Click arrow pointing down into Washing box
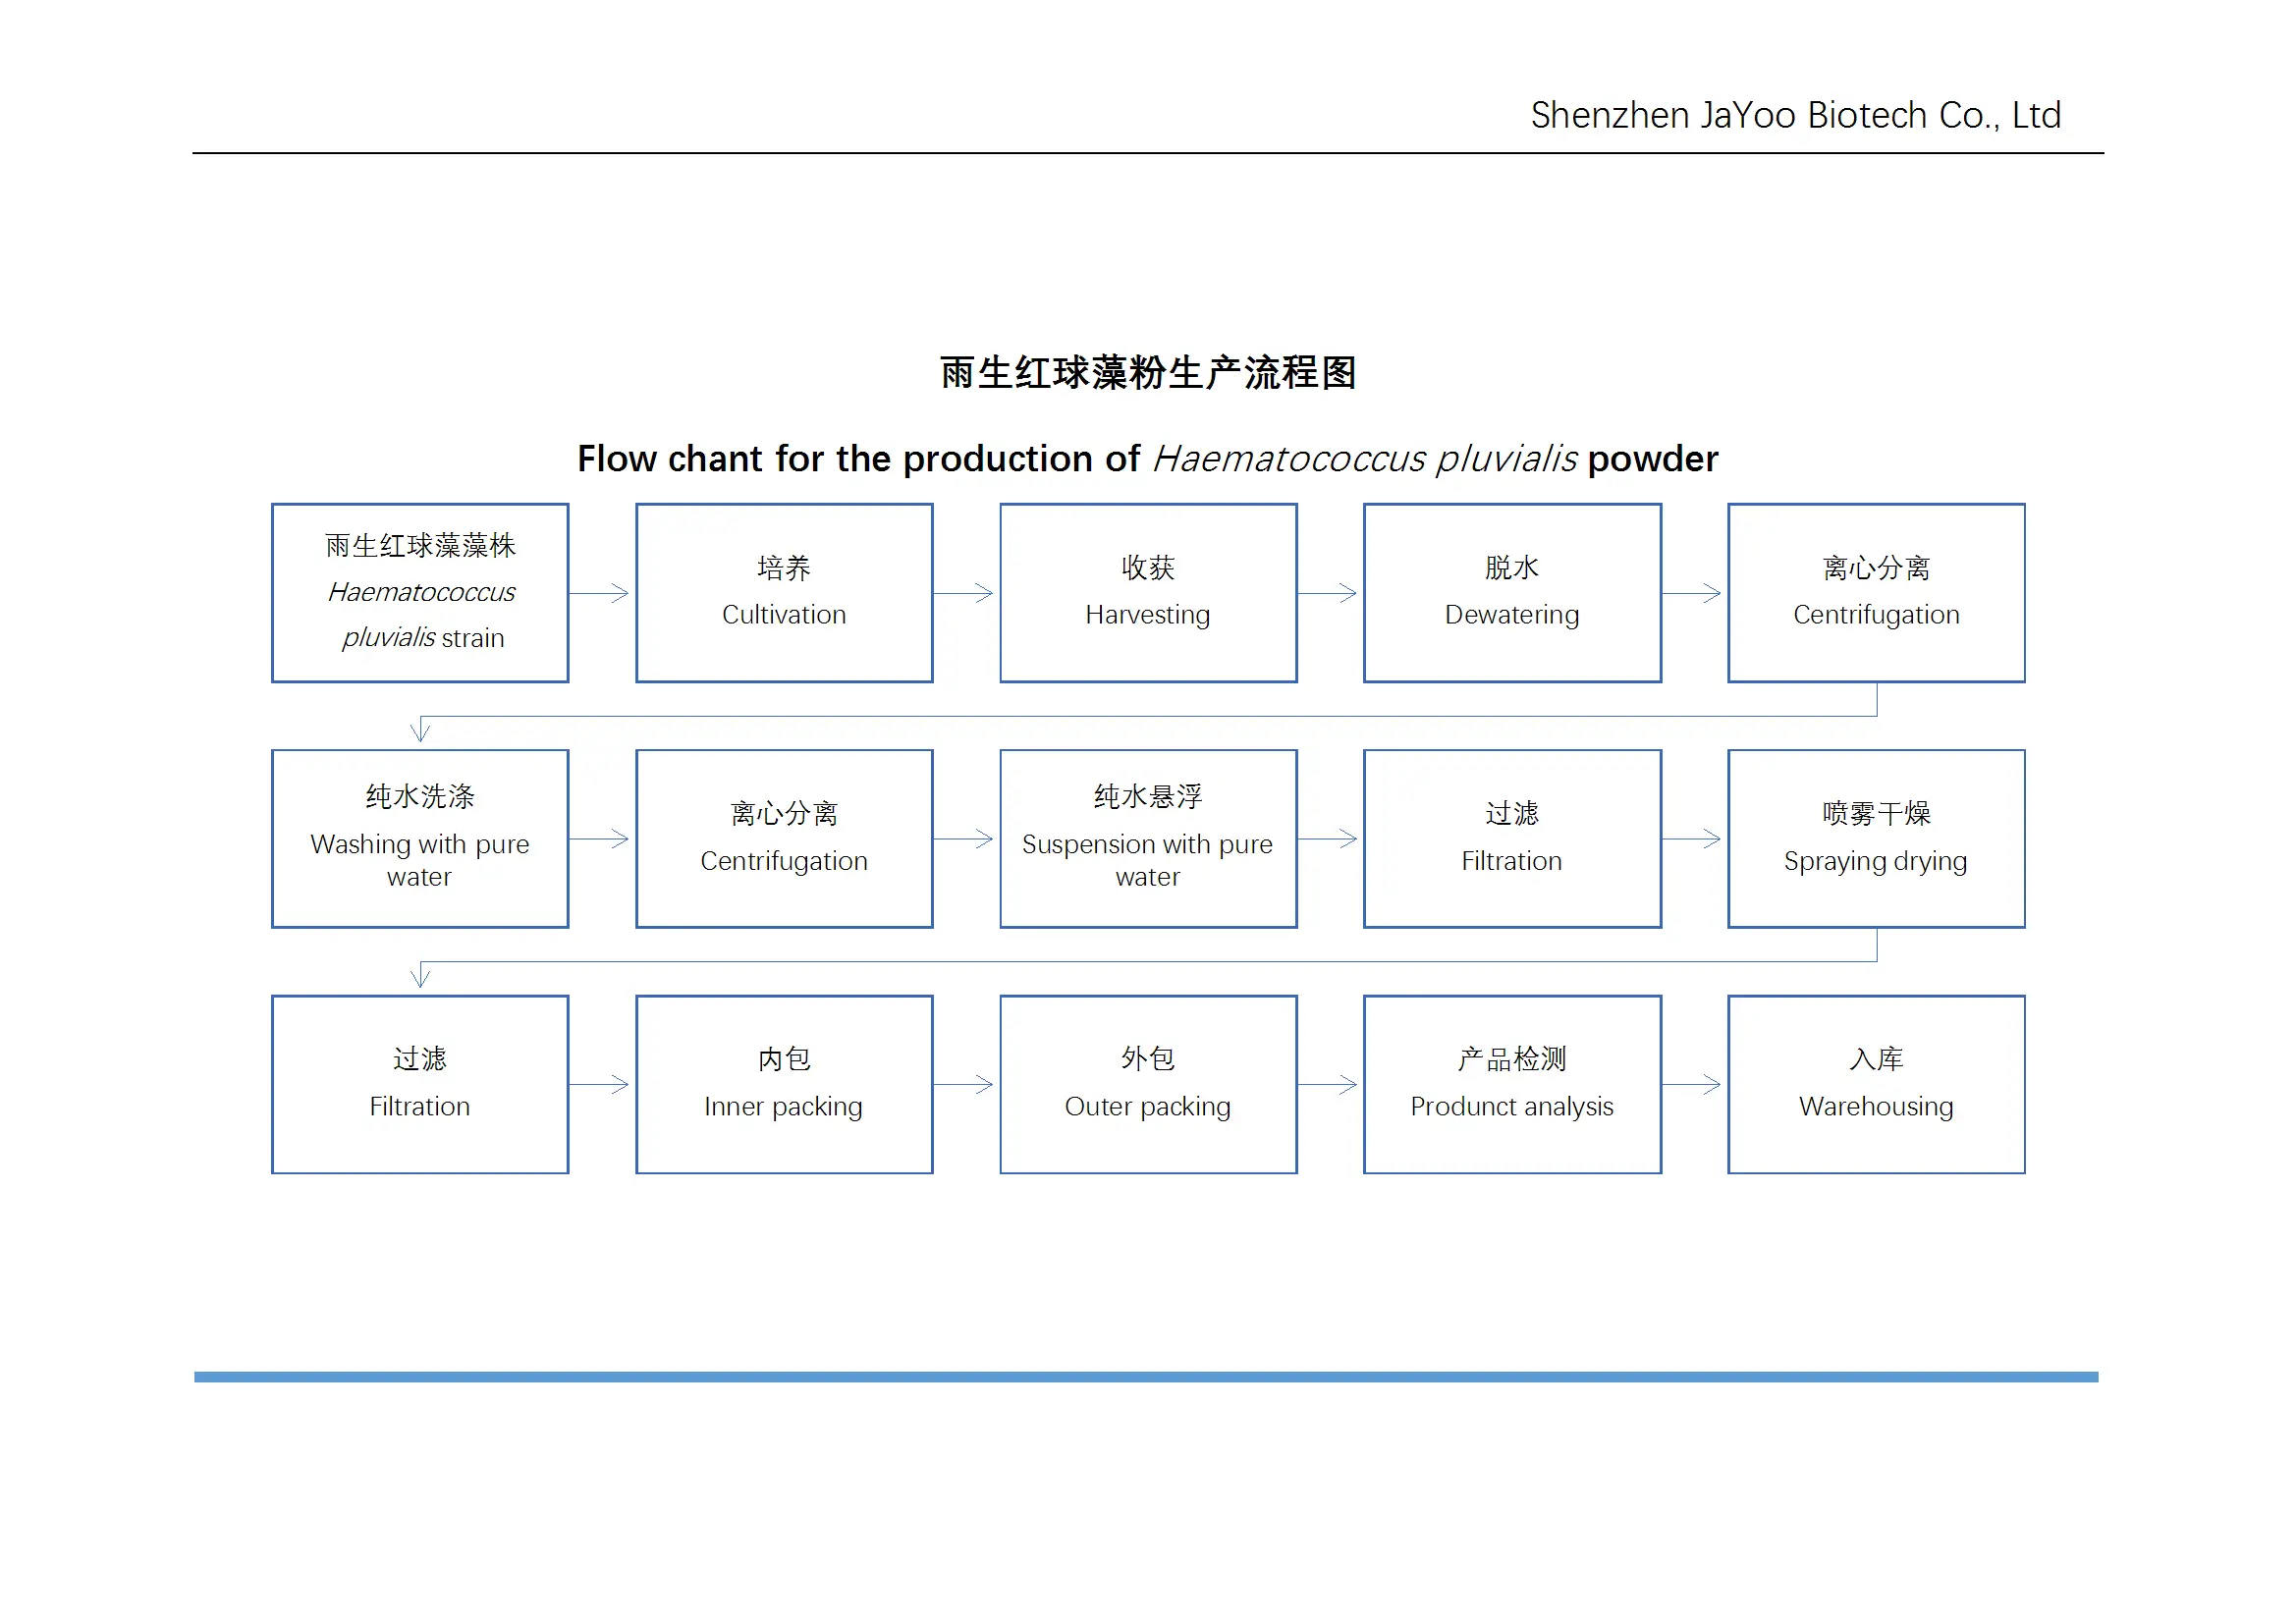2296x1623 pixels. click(420, 730)
